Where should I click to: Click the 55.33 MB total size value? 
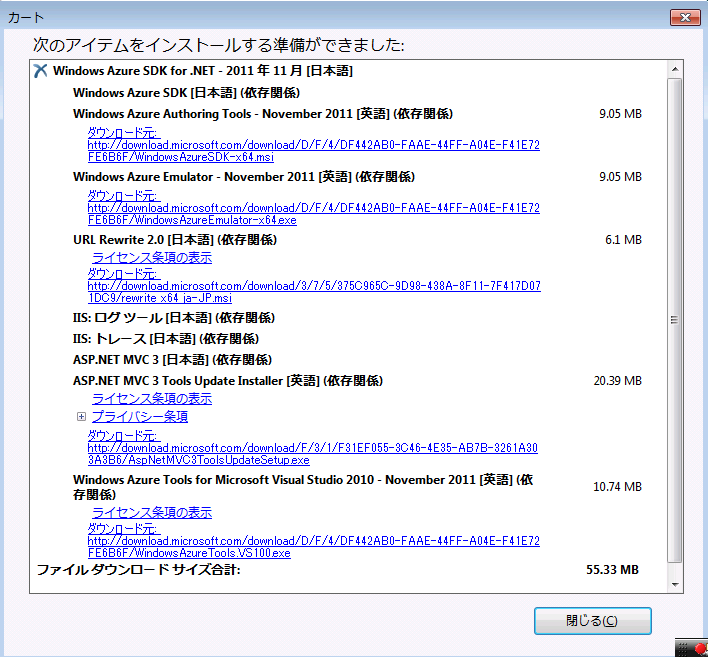(x=612, y=570)
